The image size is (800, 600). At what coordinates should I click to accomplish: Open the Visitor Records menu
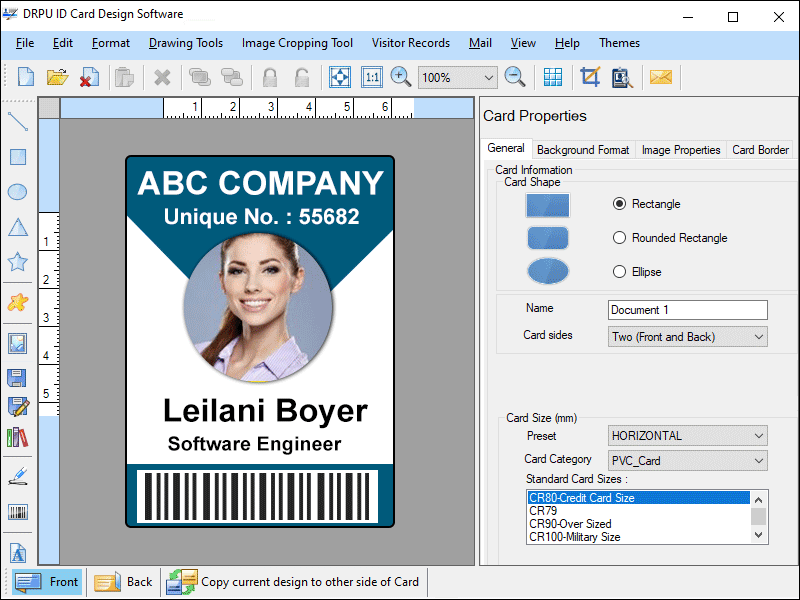tap(411, 43)
